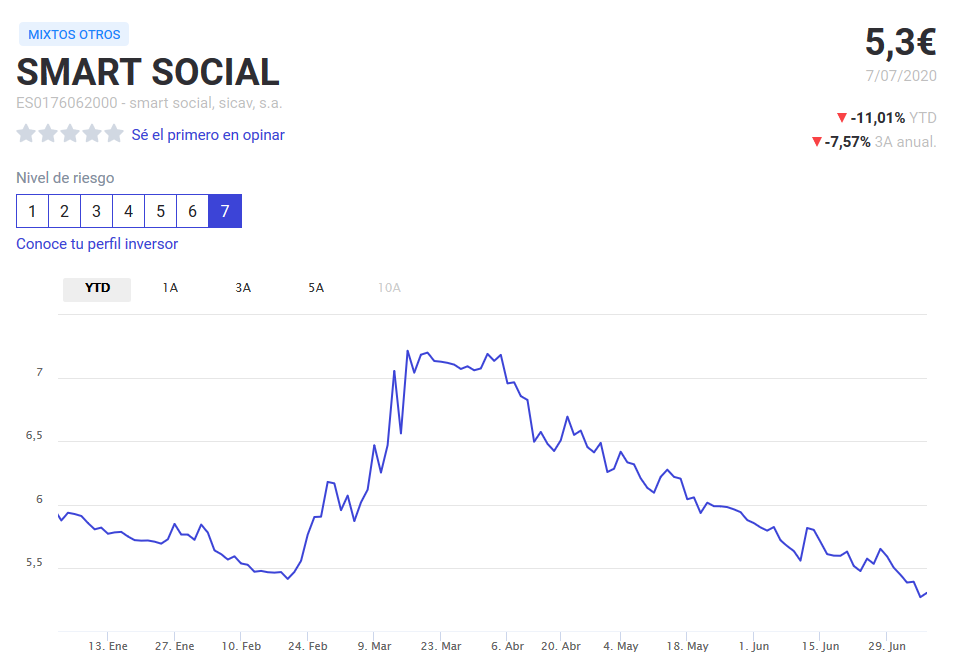Image resolution: width=957 pixels, height=666 pixels.
Task: Click the red 3A anual down-arrow
Action: (x=817, y=142)
